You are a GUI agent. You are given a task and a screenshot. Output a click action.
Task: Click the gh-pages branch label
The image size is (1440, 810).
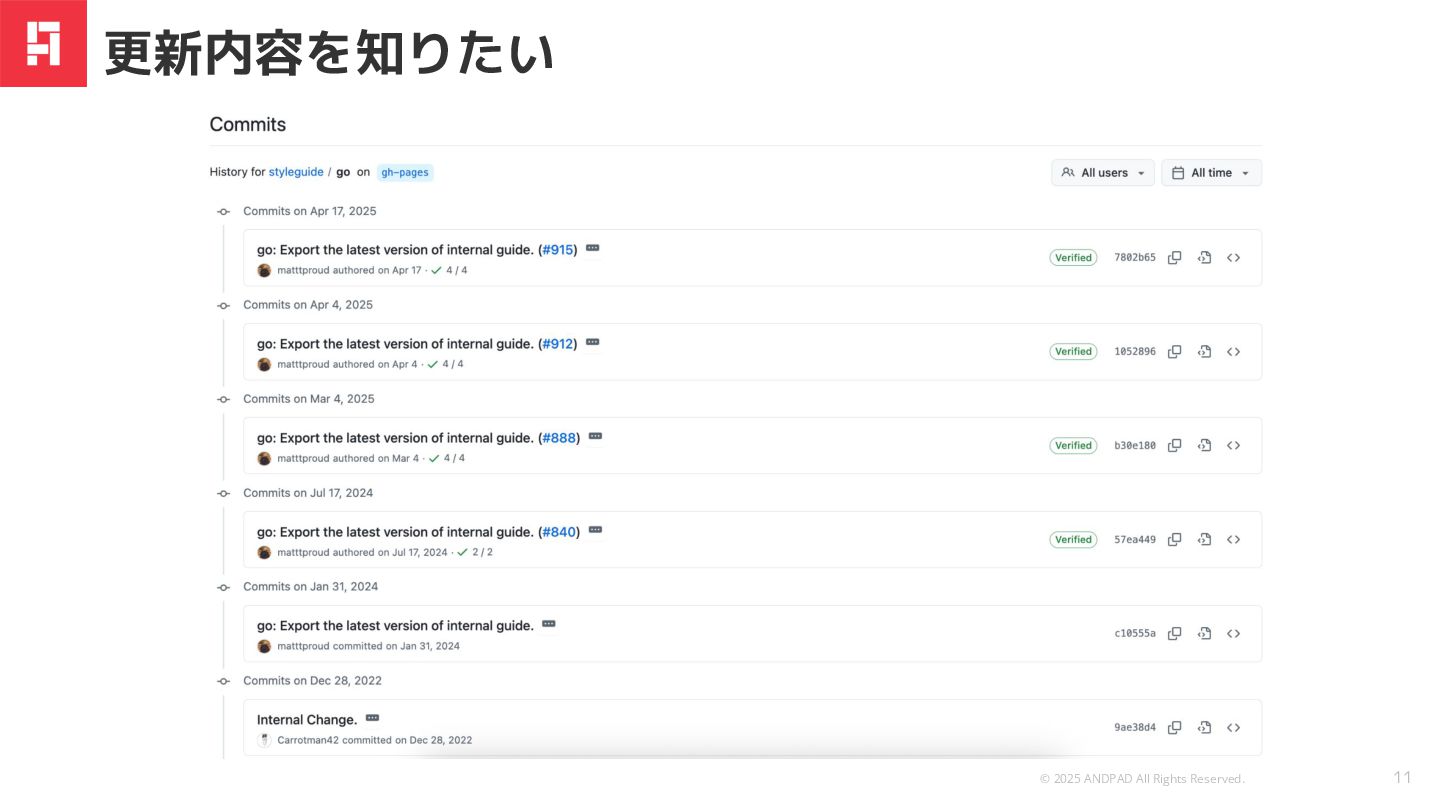click(405, 172)
